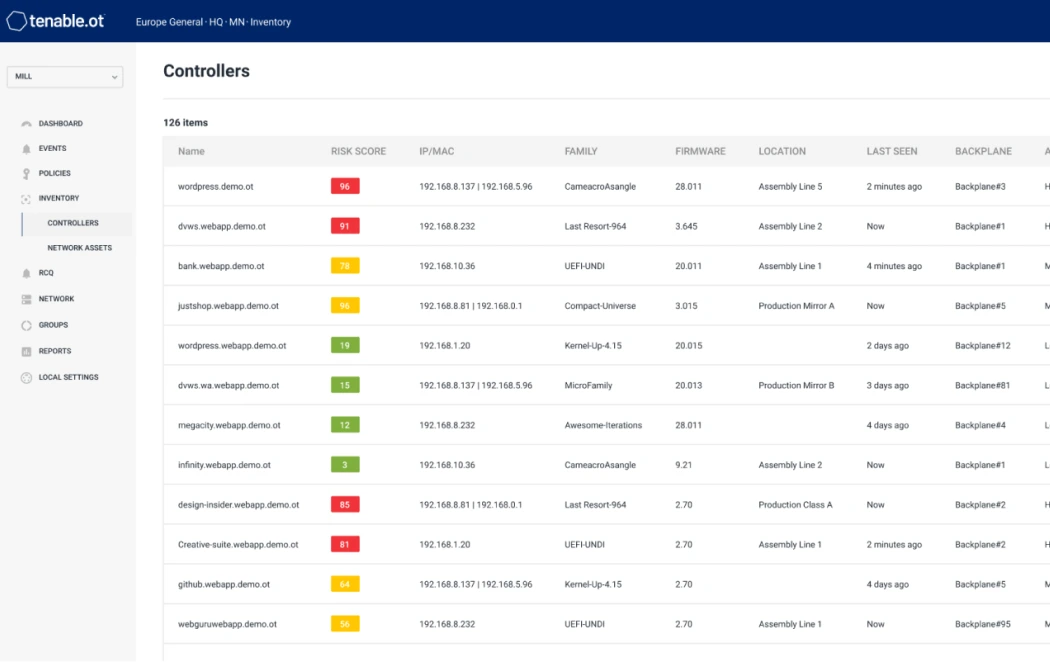Screen dimensions: 1050x662
Task: Sort by the Firmware column header
Action: 700,151
